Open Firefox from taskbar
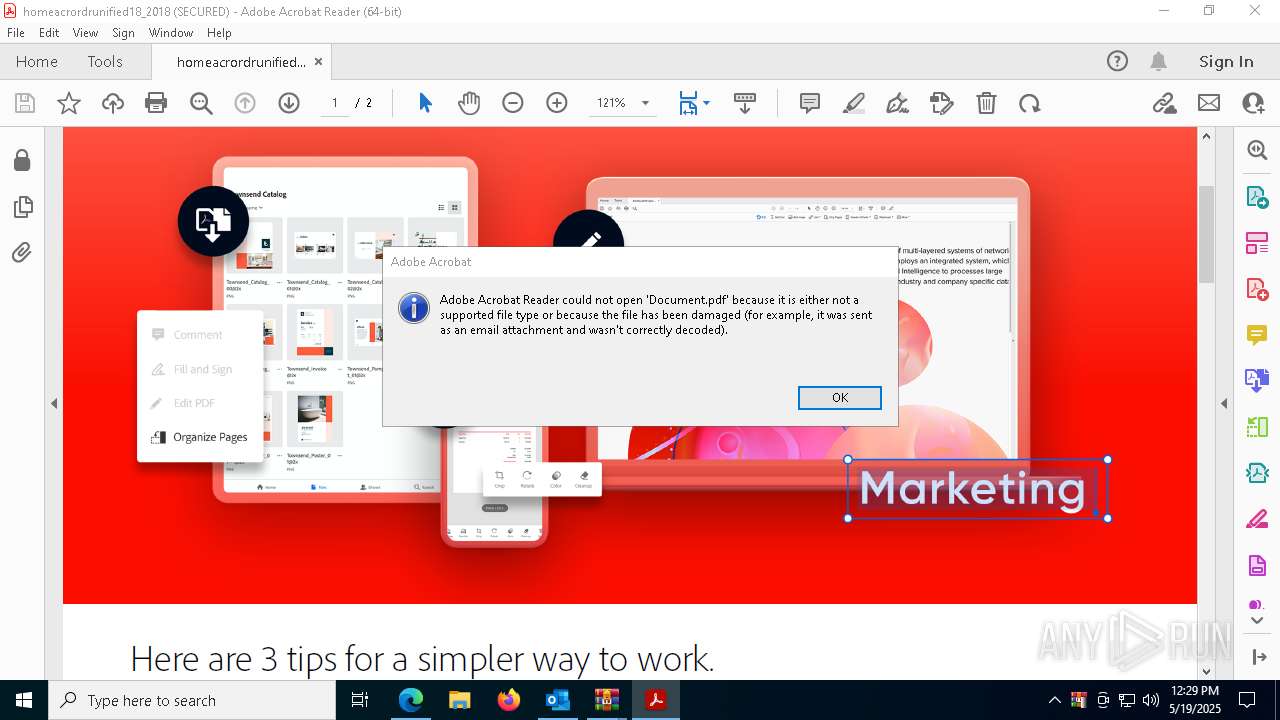The height and width of the screenshot is (720, 1280). (x=509, y=700)
